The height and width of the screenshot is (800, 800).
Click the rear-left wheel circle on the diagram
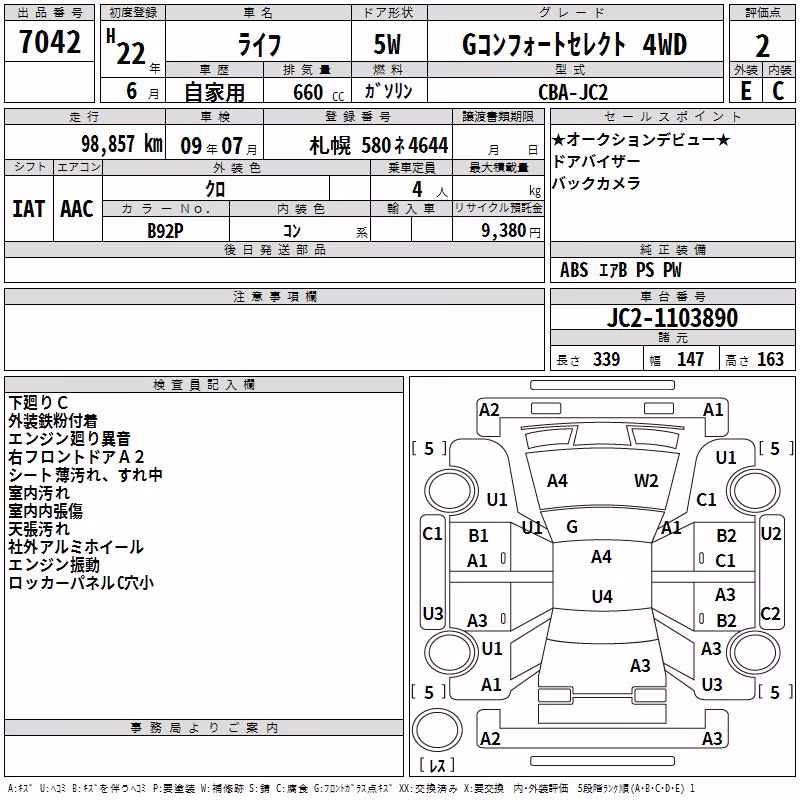click(x=450, y=653)
